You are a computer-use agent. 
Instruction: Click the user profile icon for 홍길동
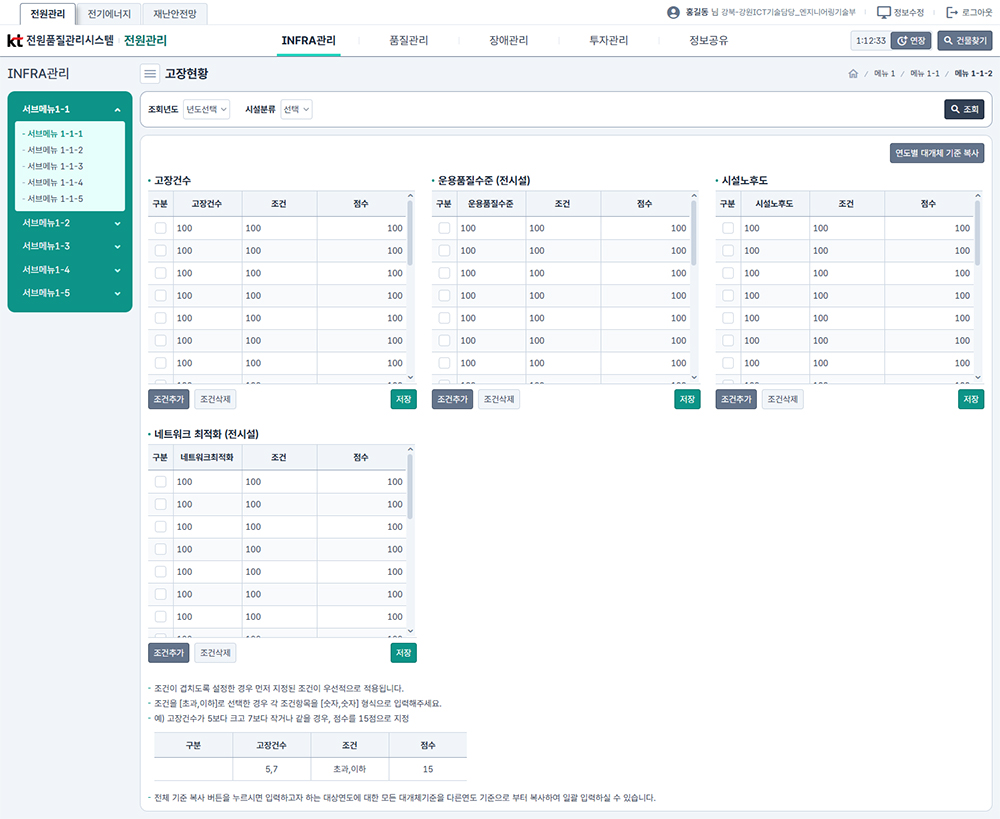pos(673,12)
